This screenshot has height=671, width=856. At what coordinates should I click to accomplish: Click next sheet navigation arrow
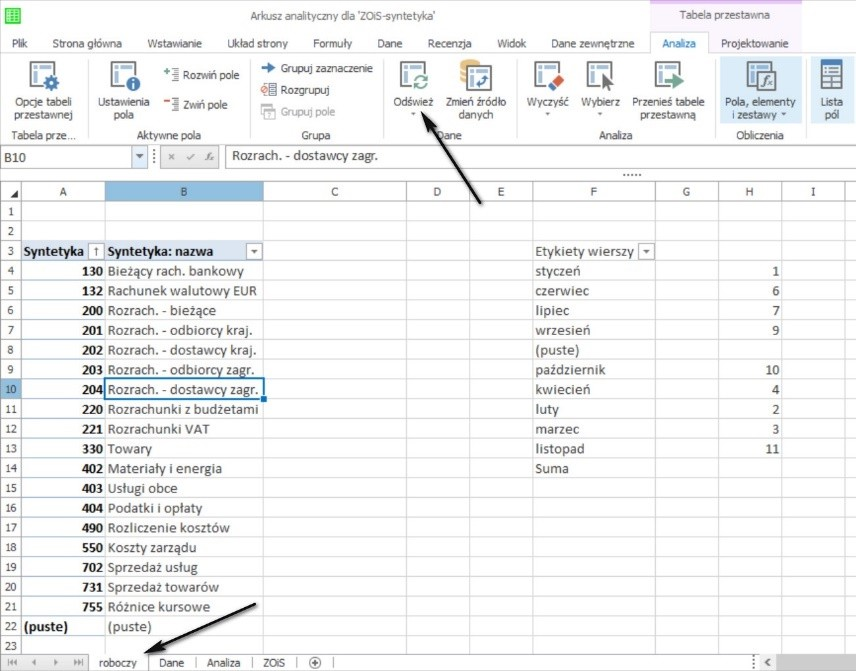coord(56,662)
